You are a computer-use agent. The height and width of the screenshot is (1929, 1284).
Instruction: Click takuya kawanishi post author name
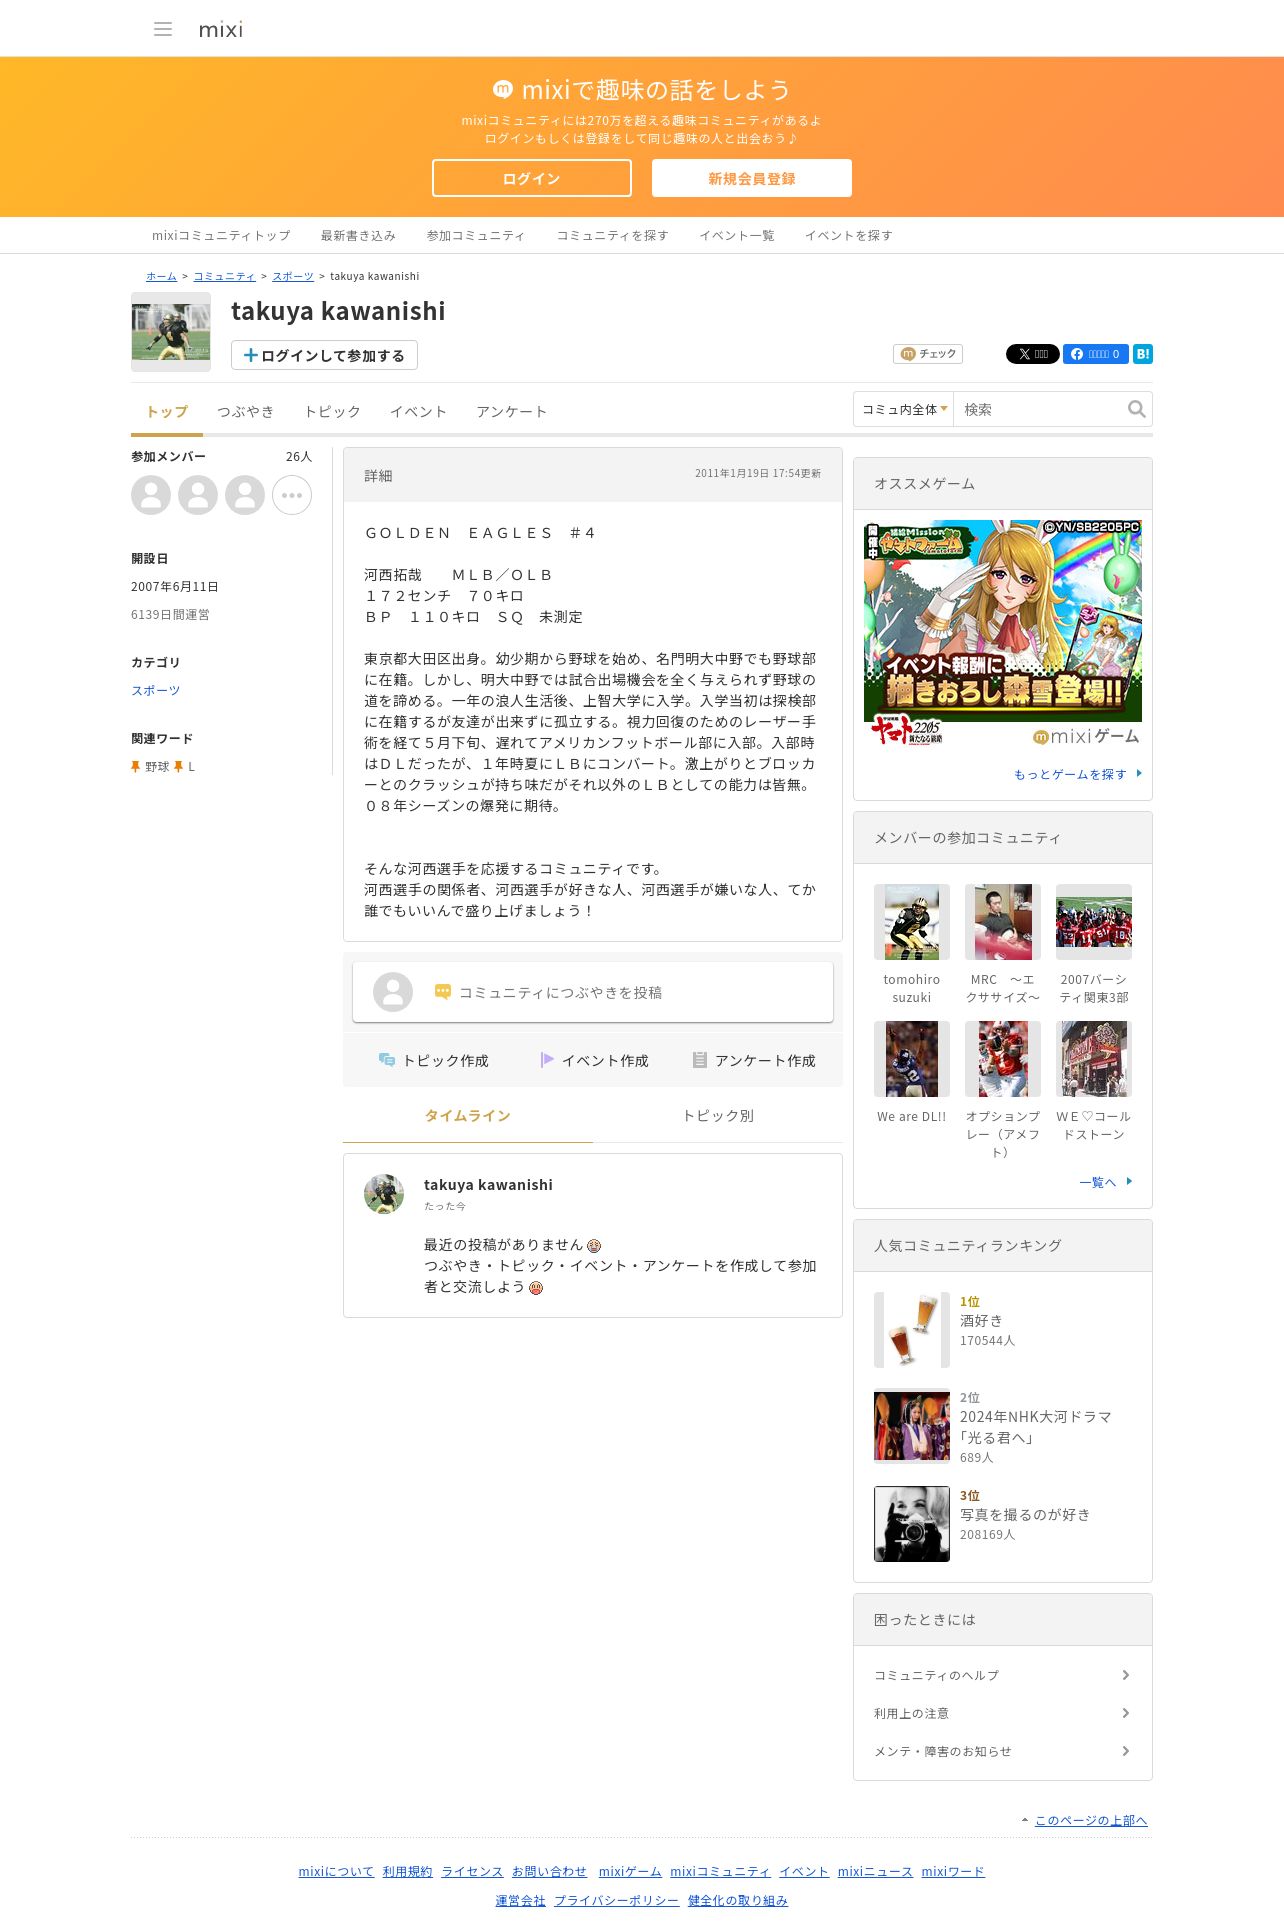tap(488, 1184)
